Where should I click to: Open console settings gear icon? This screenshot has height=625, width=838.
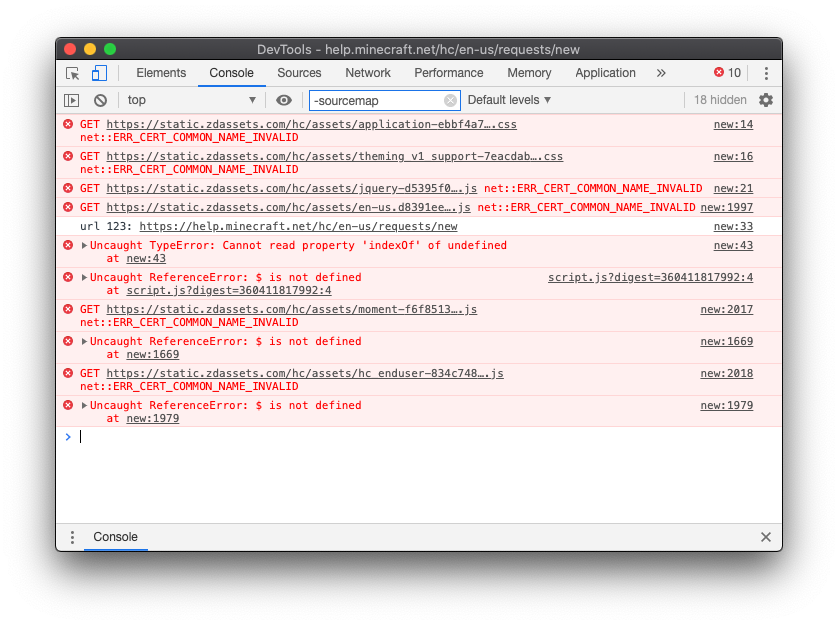[766, 100]
